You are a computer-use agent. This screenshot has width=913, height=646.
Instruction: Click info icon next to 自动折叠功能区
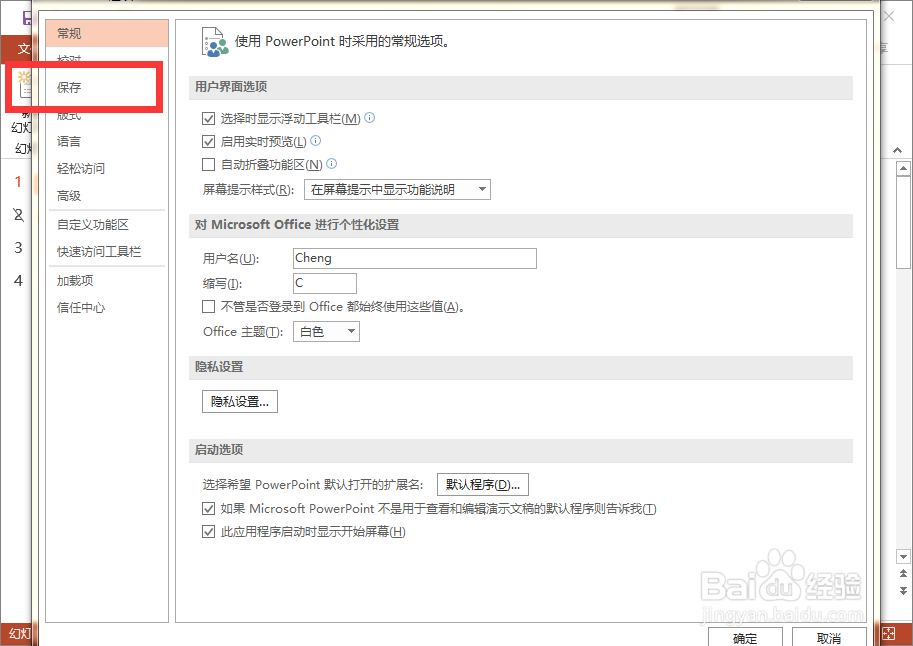pos(331,164)
